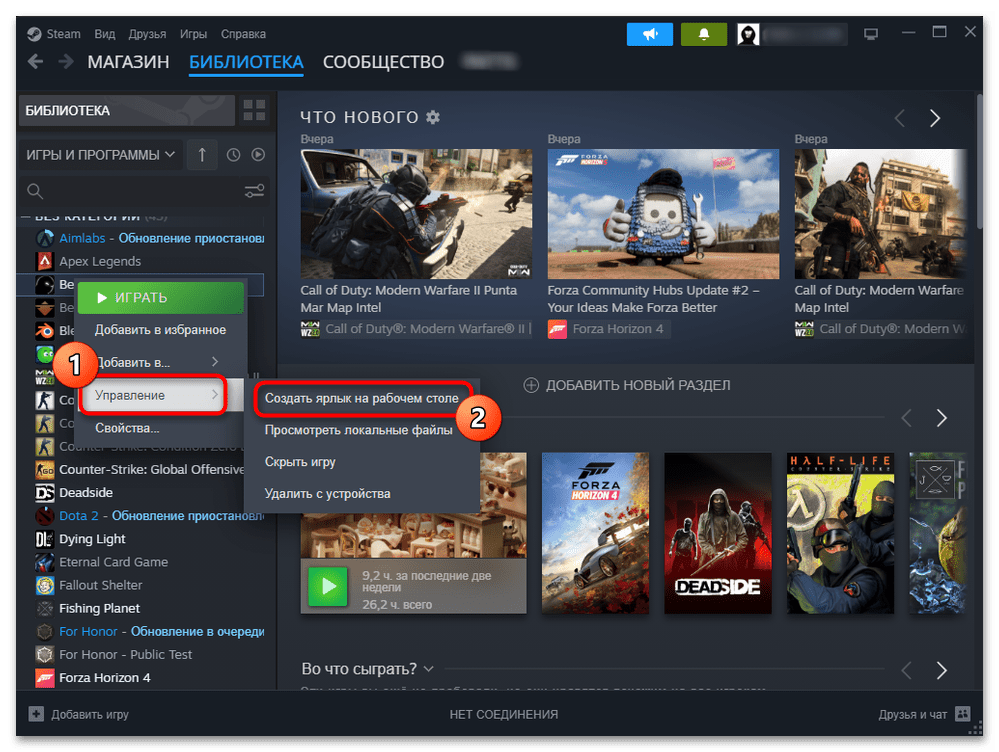Open the 'Справка' menu
The height and width of the screenshot is (752, 999).
tap(243, 34)
